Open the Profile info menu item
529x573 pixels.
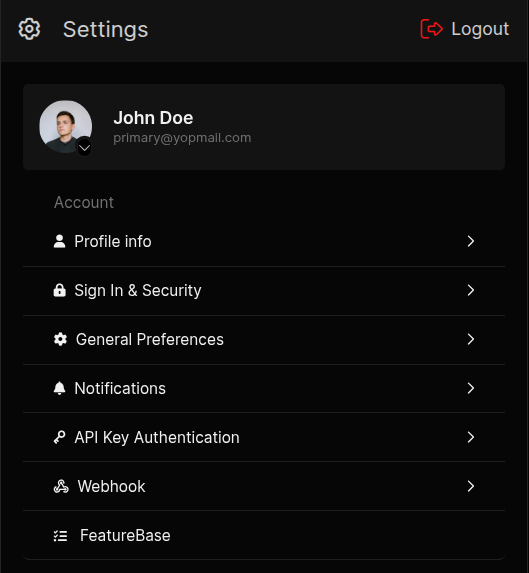(x=264, y=242)
